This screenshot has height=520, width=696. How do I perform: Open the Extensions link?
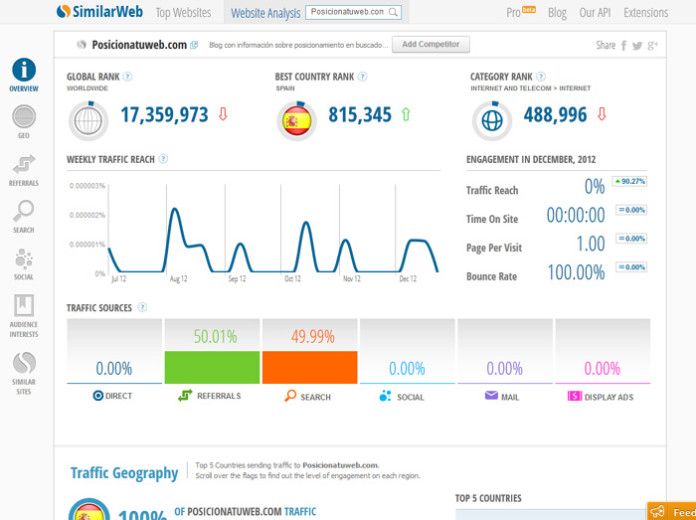coord(645,13)
